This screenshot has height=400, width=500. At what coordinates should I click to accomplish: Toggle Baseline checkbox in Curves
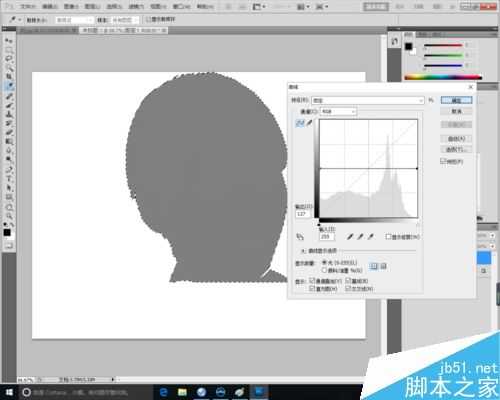348,281
